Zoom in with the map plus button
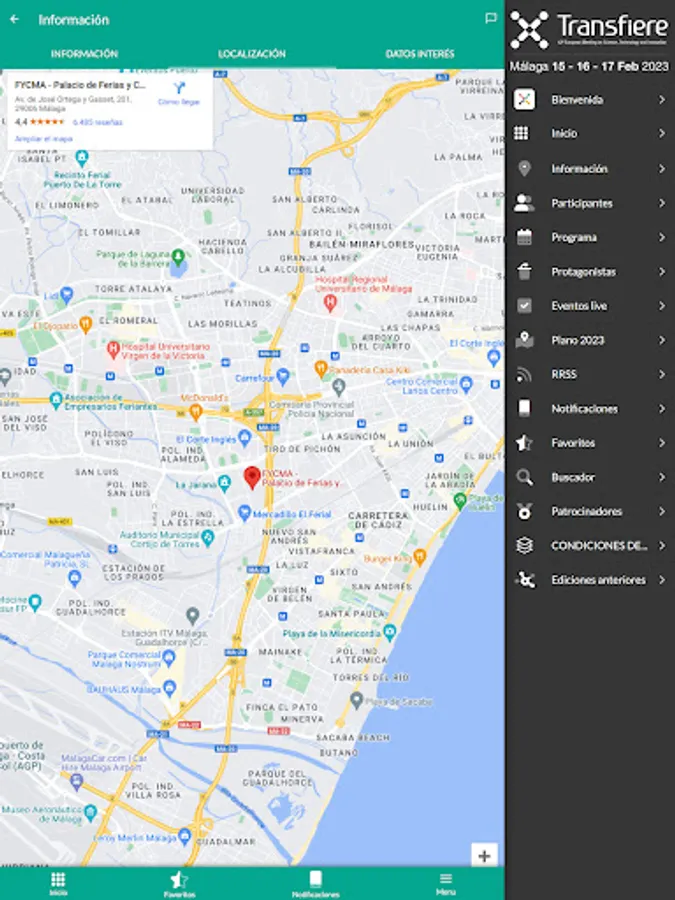 click(x=484, y=856)
